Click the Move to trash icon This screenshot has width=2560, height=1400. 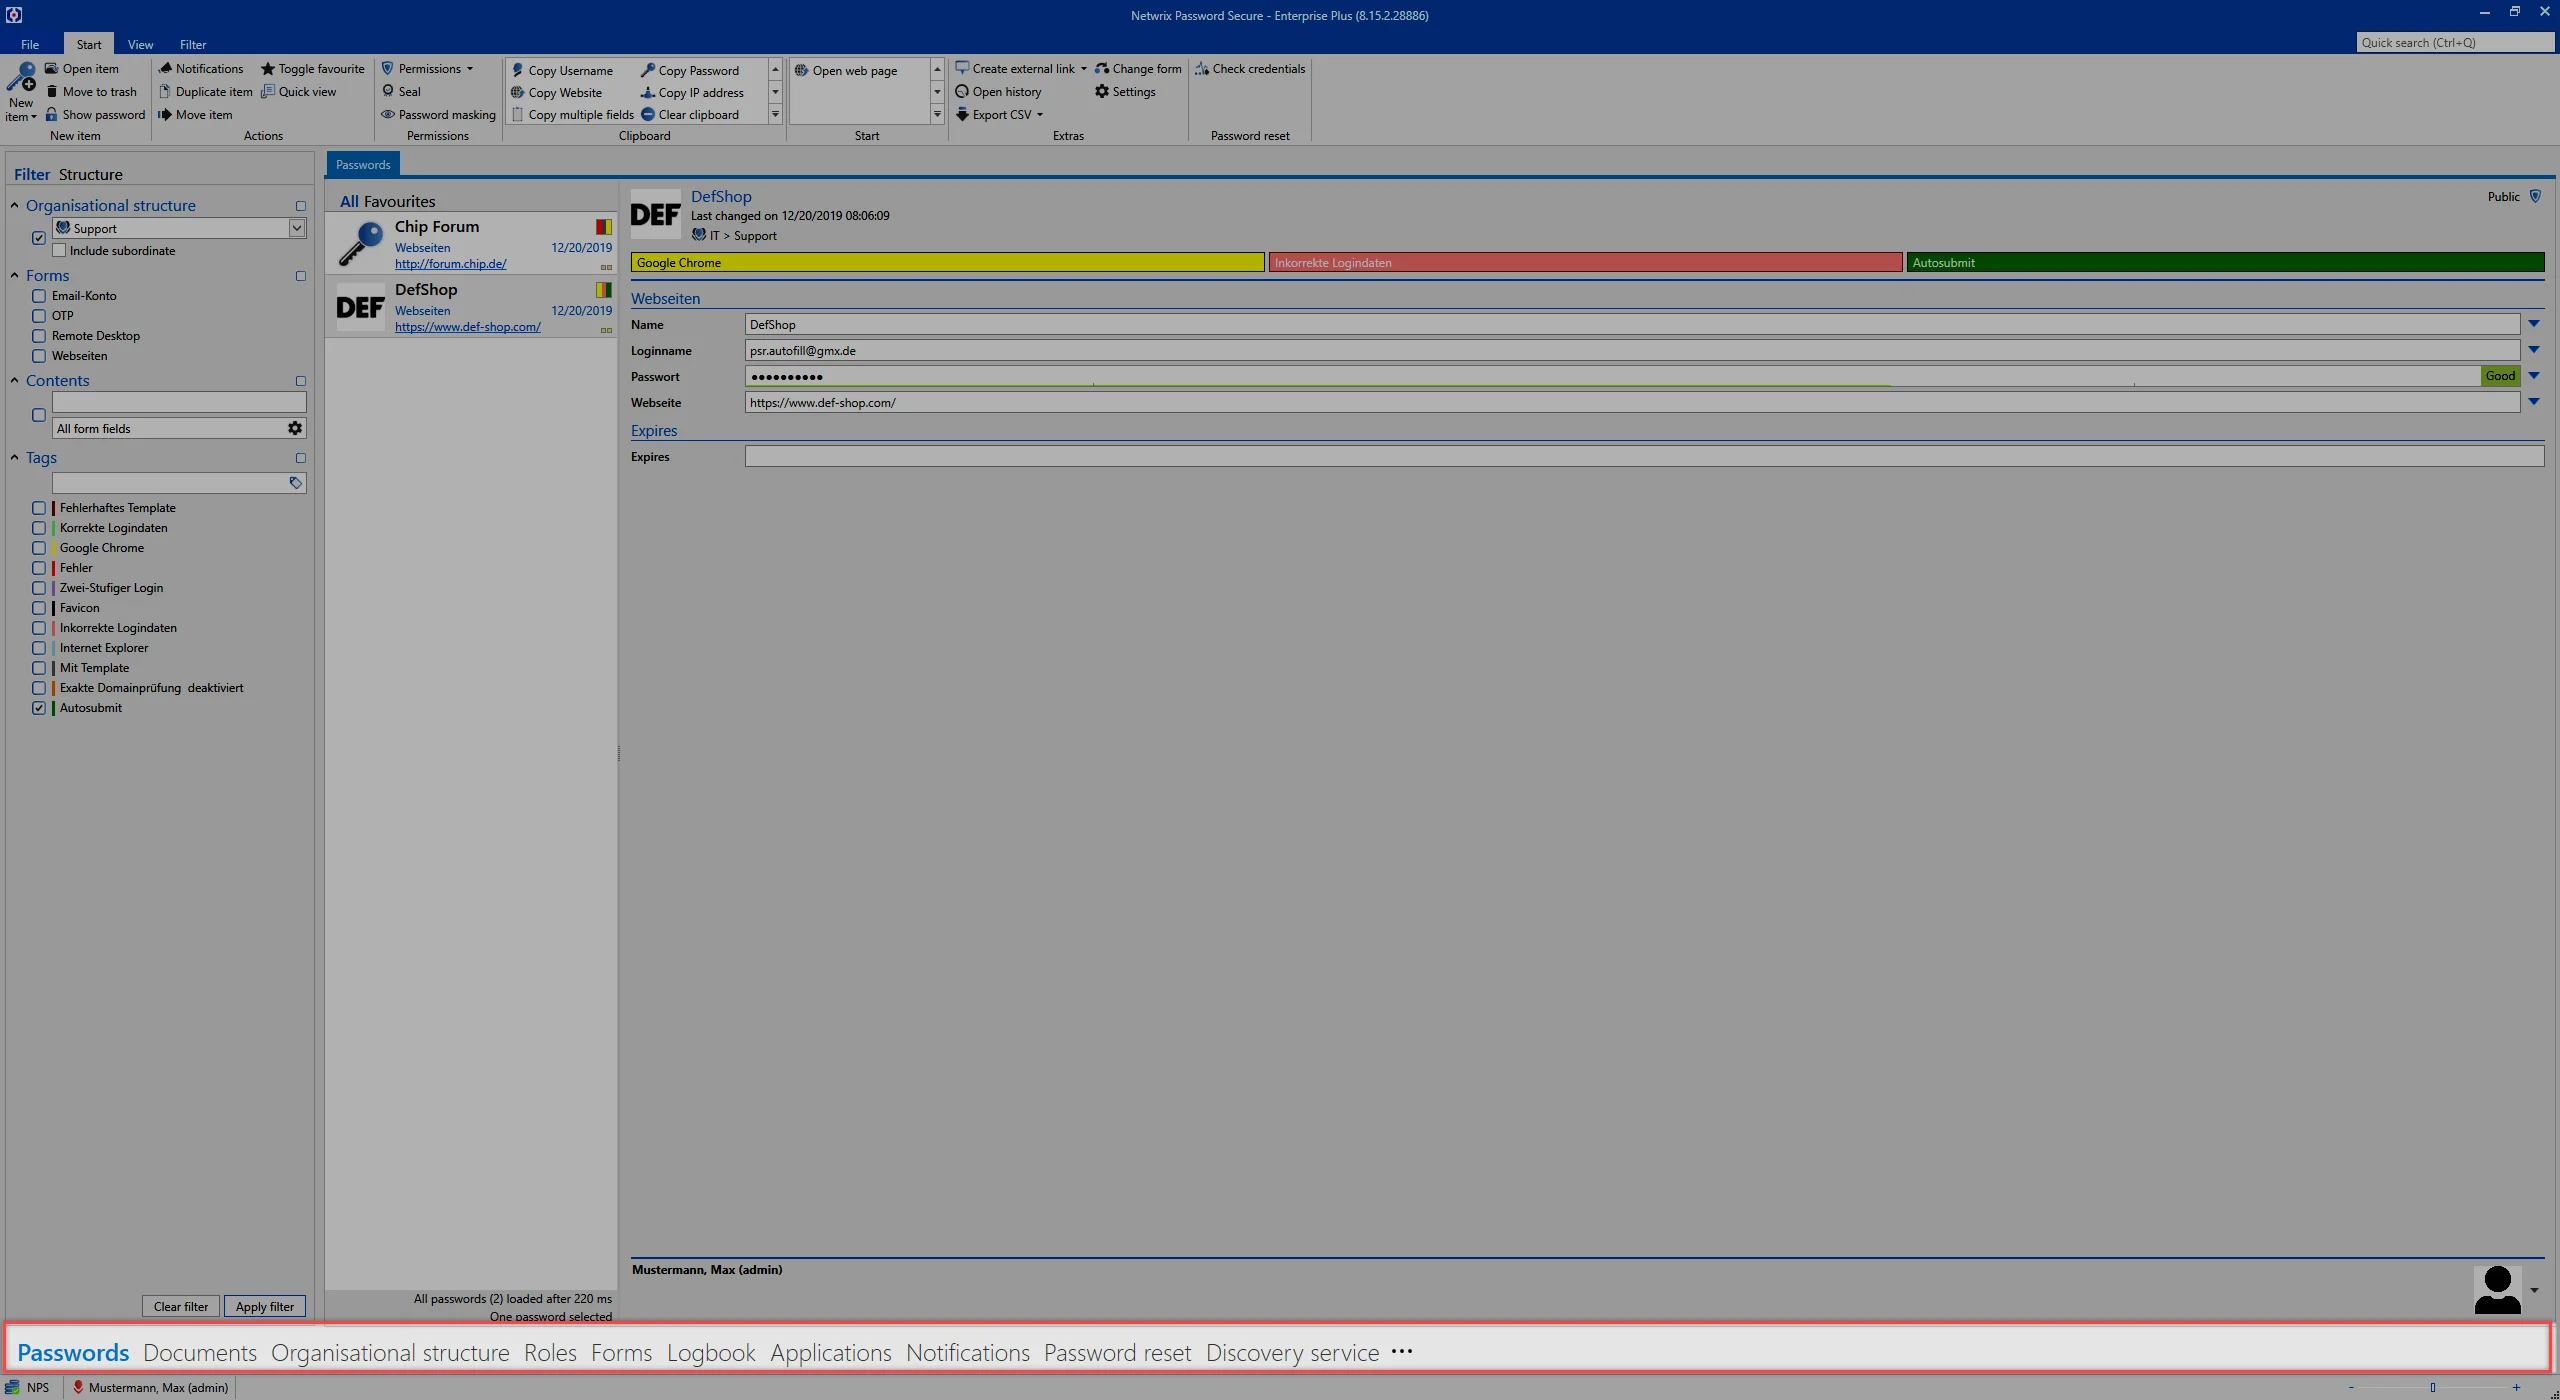[x=51, y=92]
